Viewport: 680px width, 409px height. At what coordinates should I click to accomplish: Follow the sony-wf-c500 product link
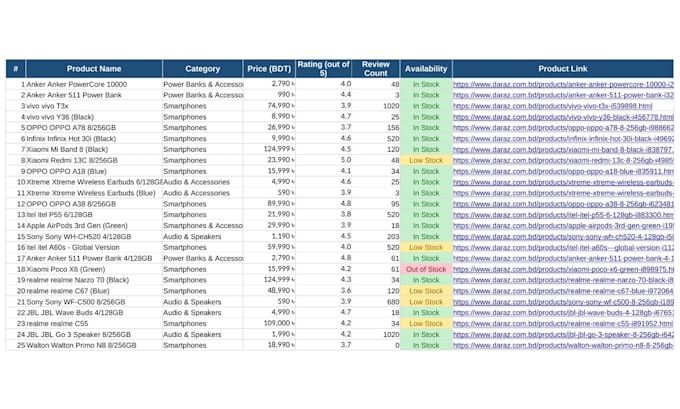point(563,302)
